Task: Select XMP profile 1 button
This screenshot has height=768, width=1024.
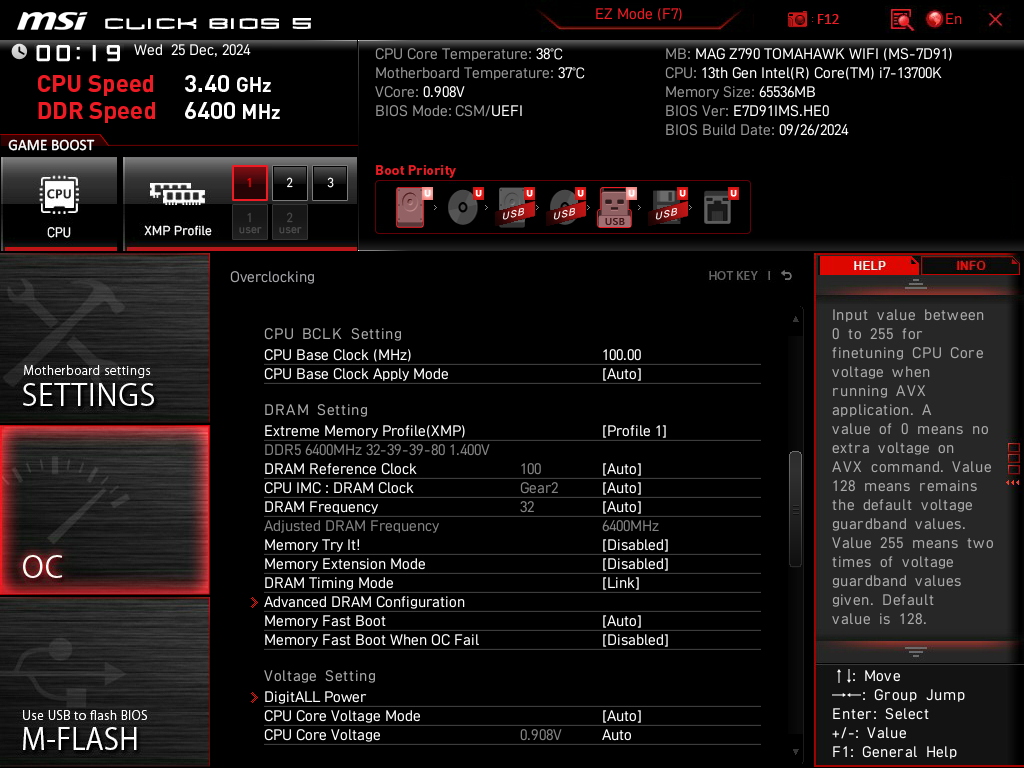Action: [249, 183]
